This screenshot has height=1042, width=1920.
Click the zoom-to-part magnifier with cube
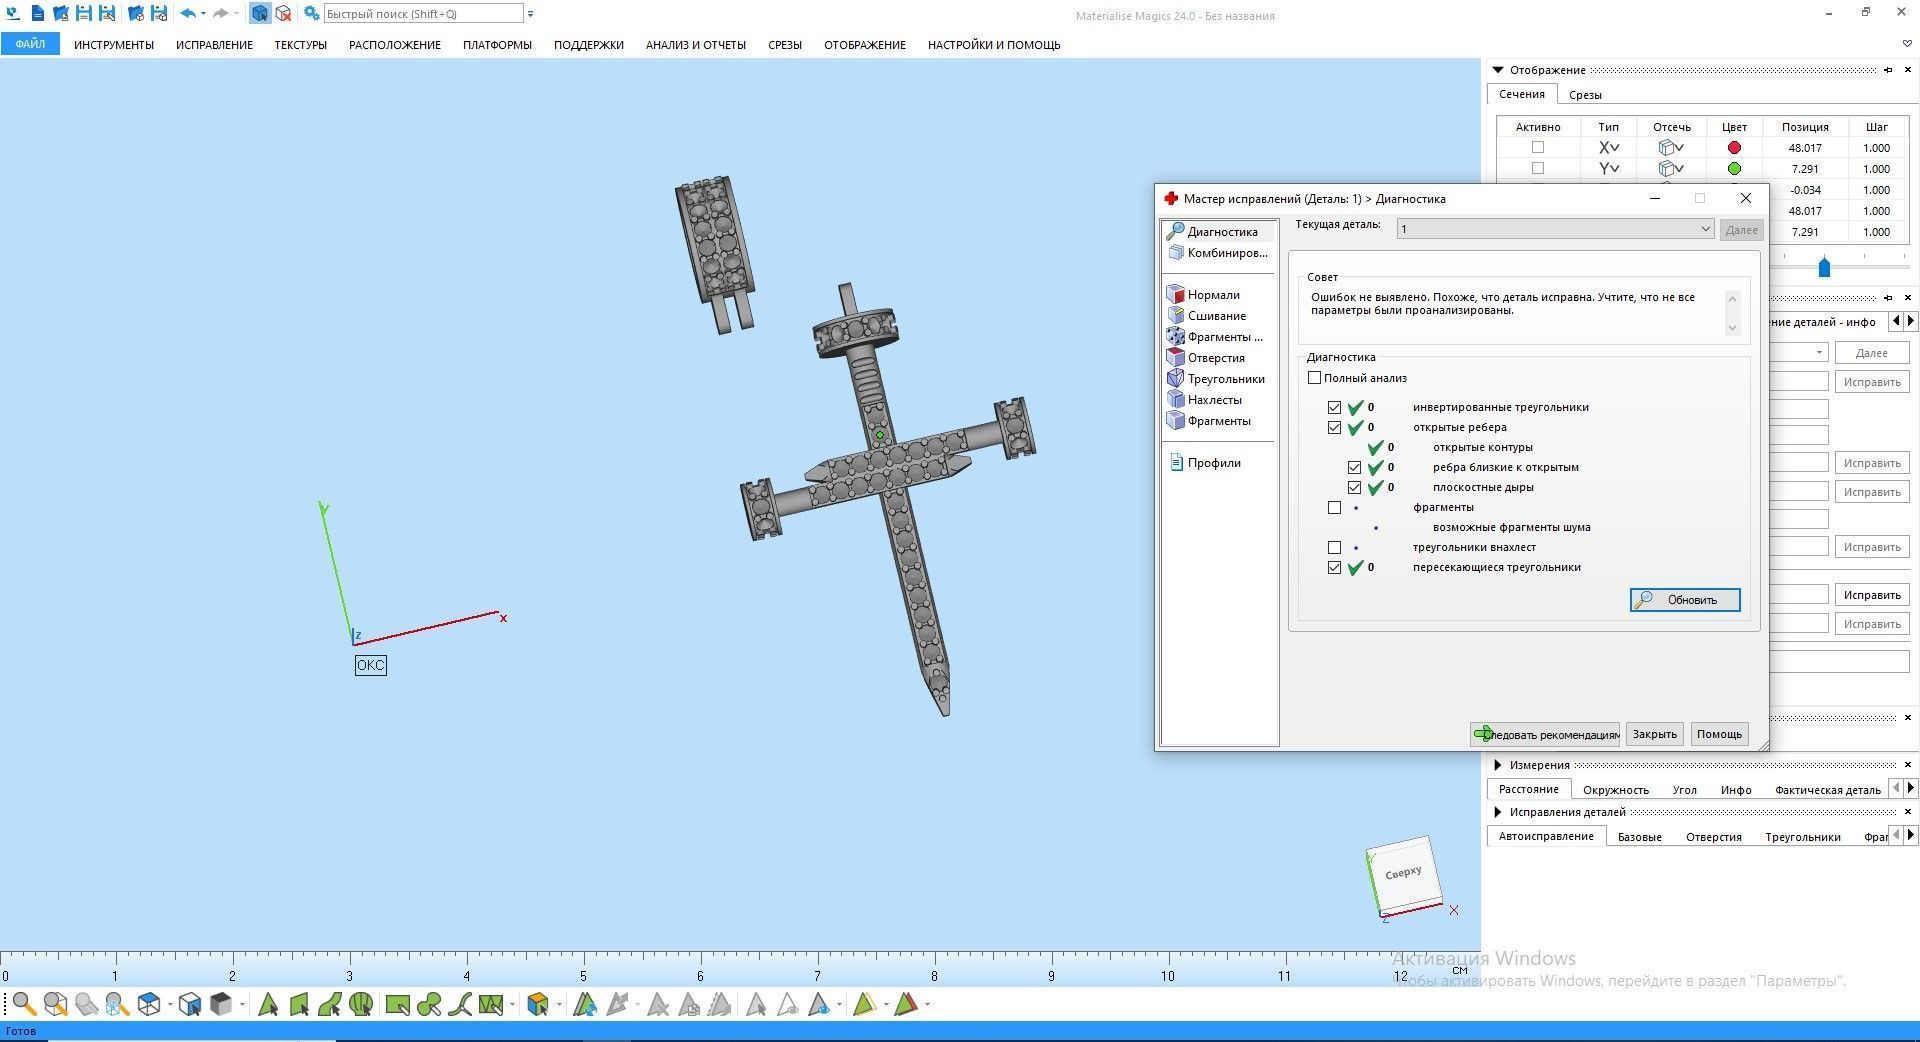pyautogui.click(x=55, y=1004)
